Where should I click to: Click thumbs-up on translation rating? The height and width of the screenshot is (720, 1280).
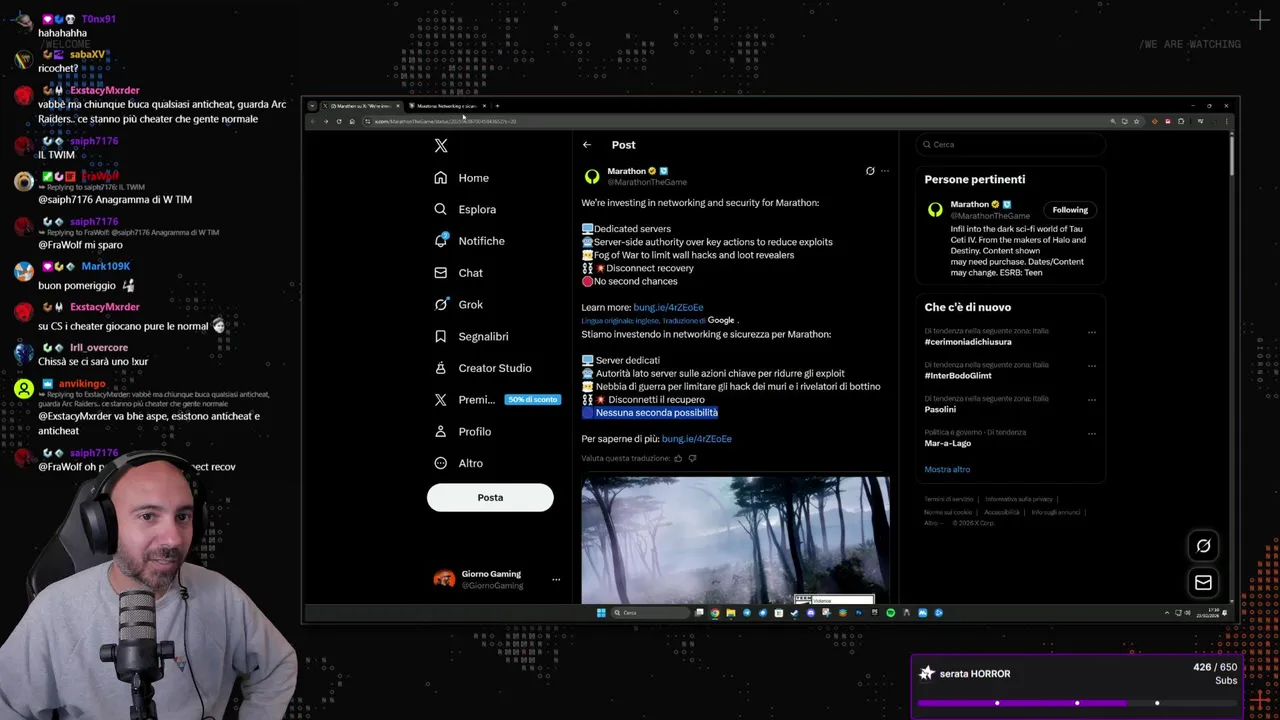[678, 459]
